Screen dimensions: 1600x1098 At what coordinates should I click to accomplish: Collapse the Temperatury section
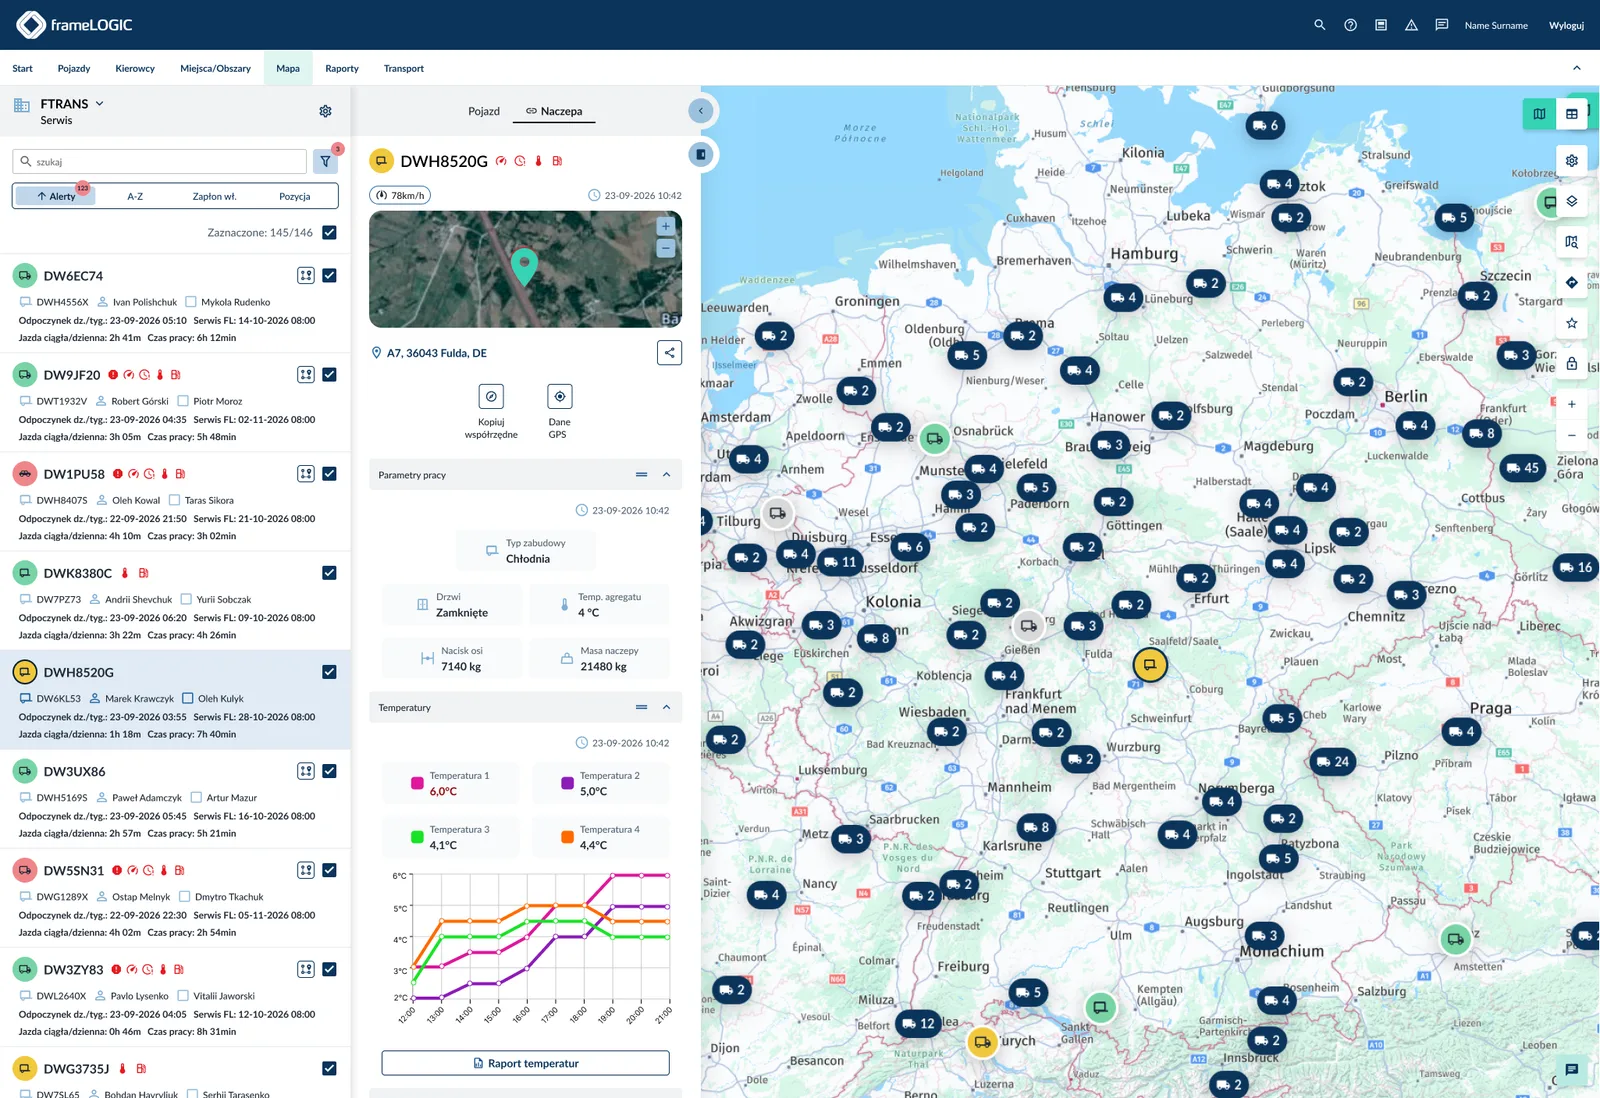tap(666, 707)
